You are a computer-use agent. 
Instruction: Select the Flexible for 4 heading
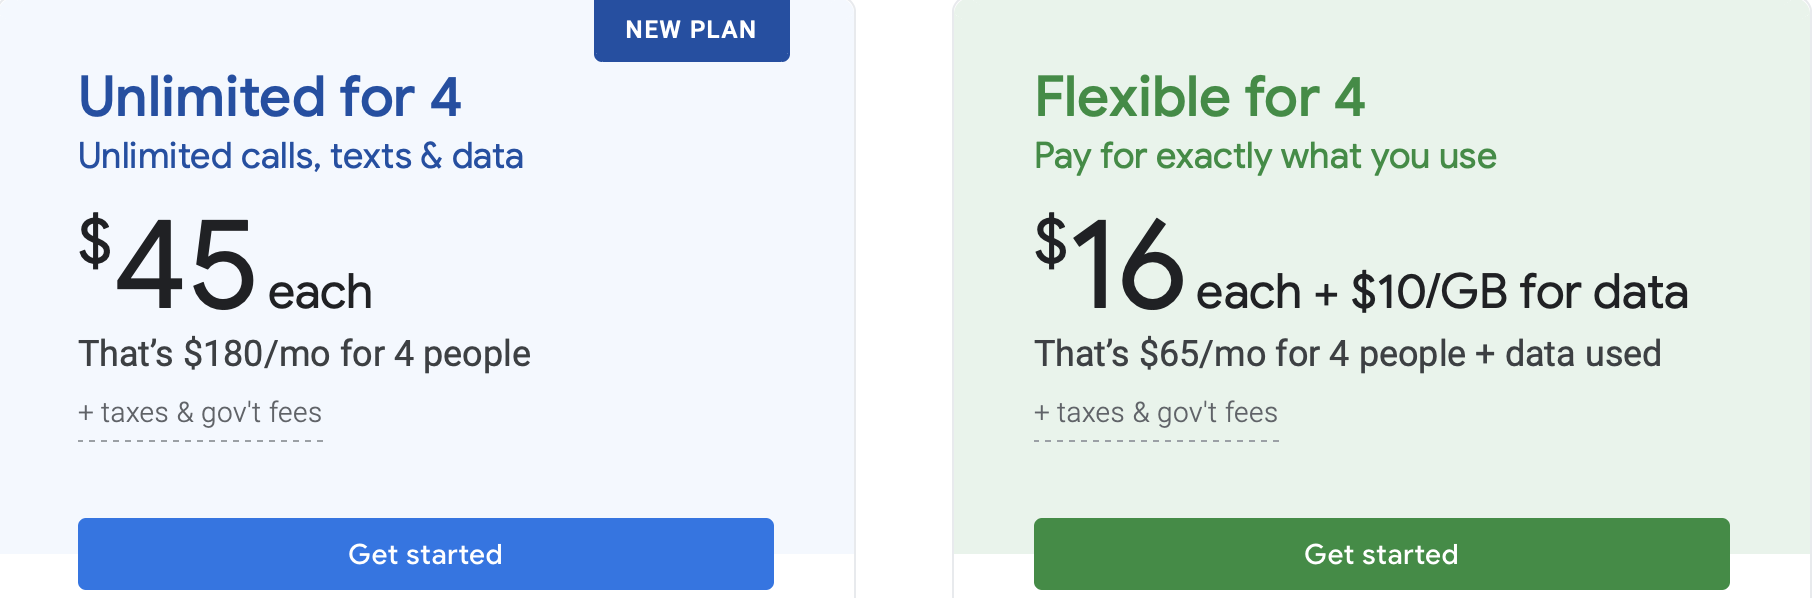click(x=1200, y=97)
